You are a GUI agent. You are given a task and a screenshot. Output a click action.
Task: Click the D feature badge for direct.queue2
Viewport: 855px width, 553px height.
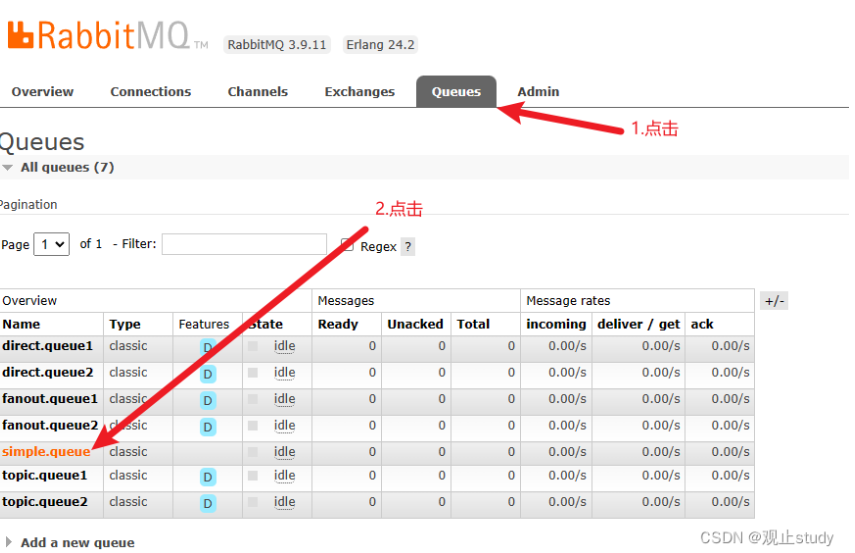[208, 374]
